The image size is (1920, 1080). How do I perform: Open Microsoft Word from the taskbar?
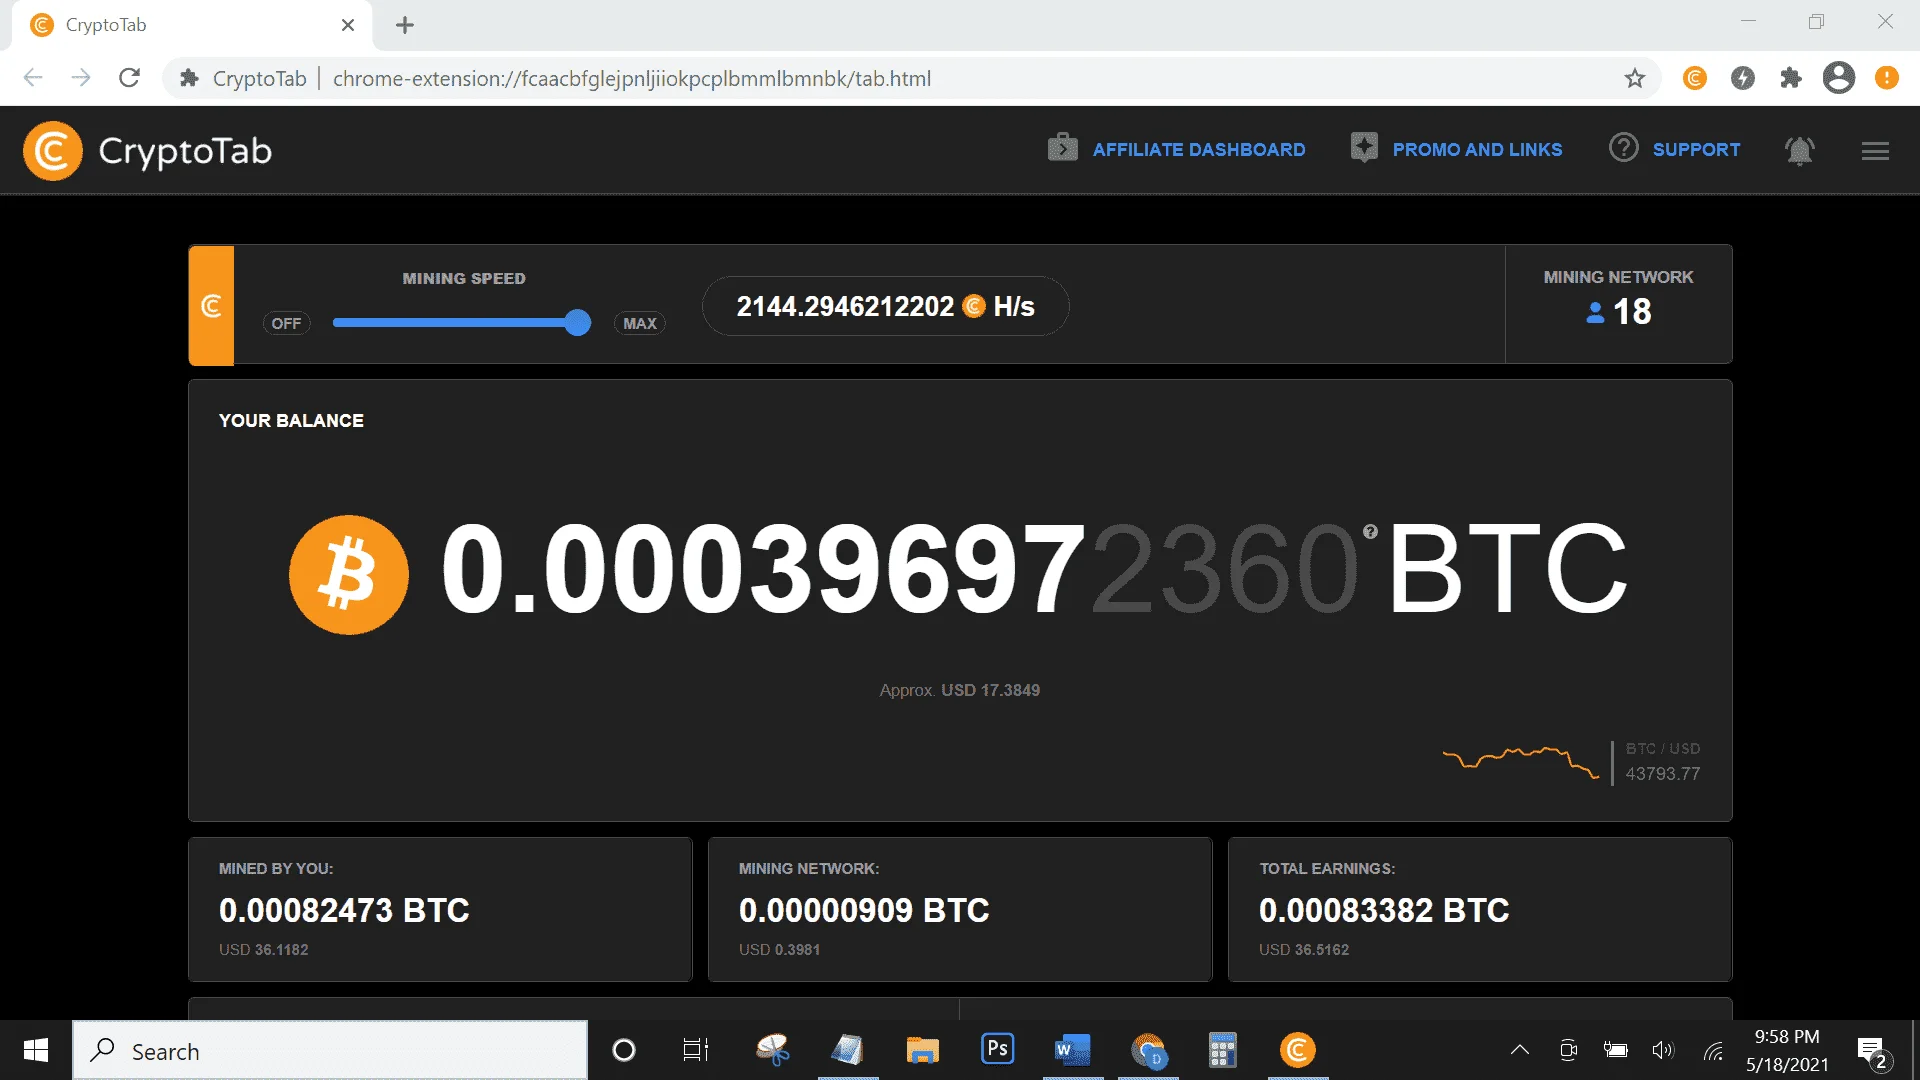(x=1073, y=1050)
